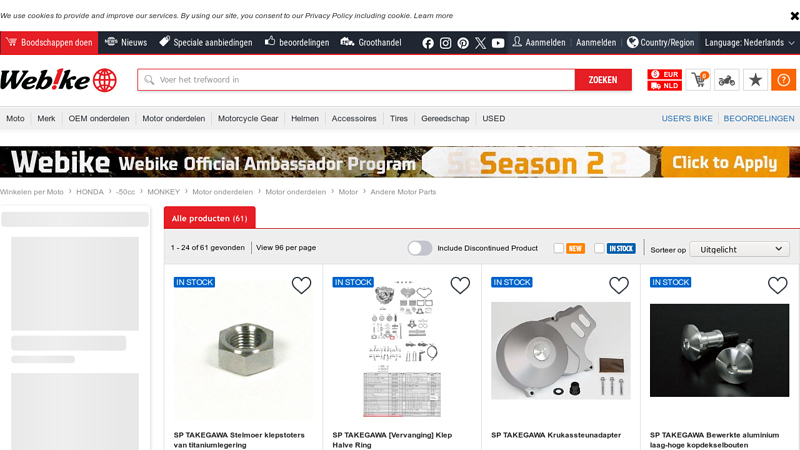The height and width of the screenshot is (450, 800).
Task: Open the shopping cart icon
Action: point(698,80)
